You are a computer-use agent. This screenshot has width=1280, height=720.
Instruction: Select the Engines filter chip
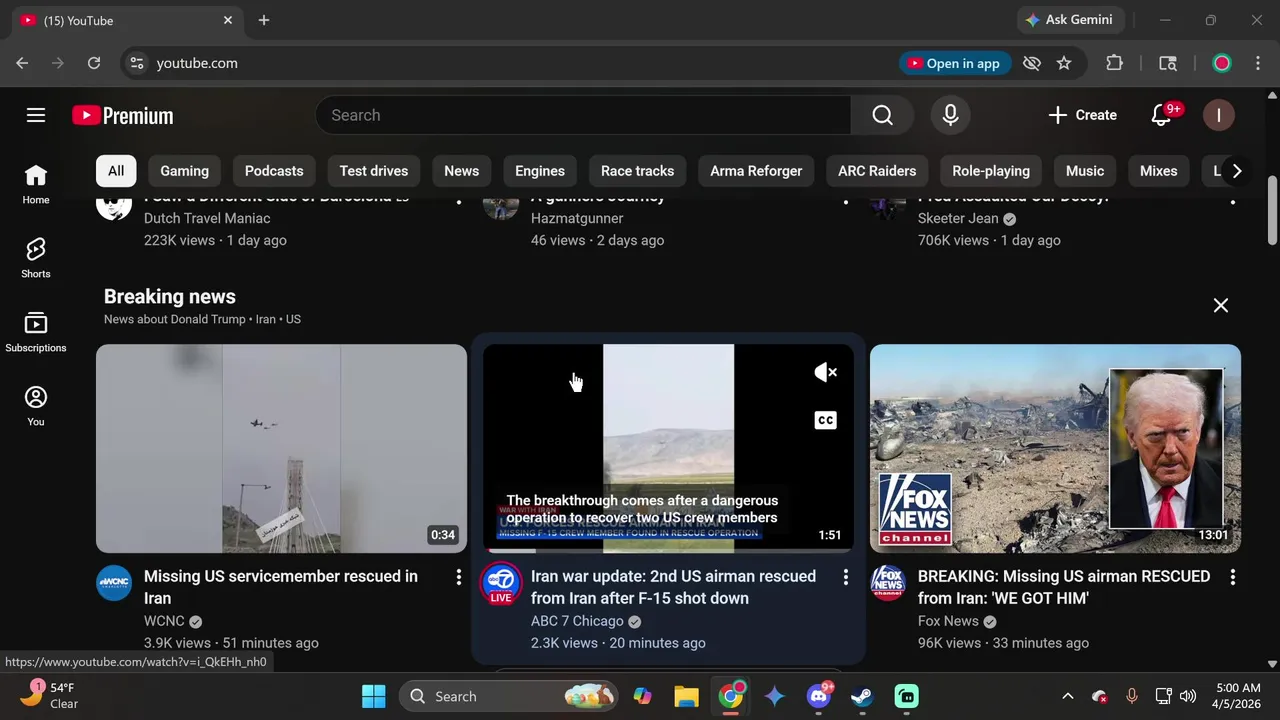[540, 171]
